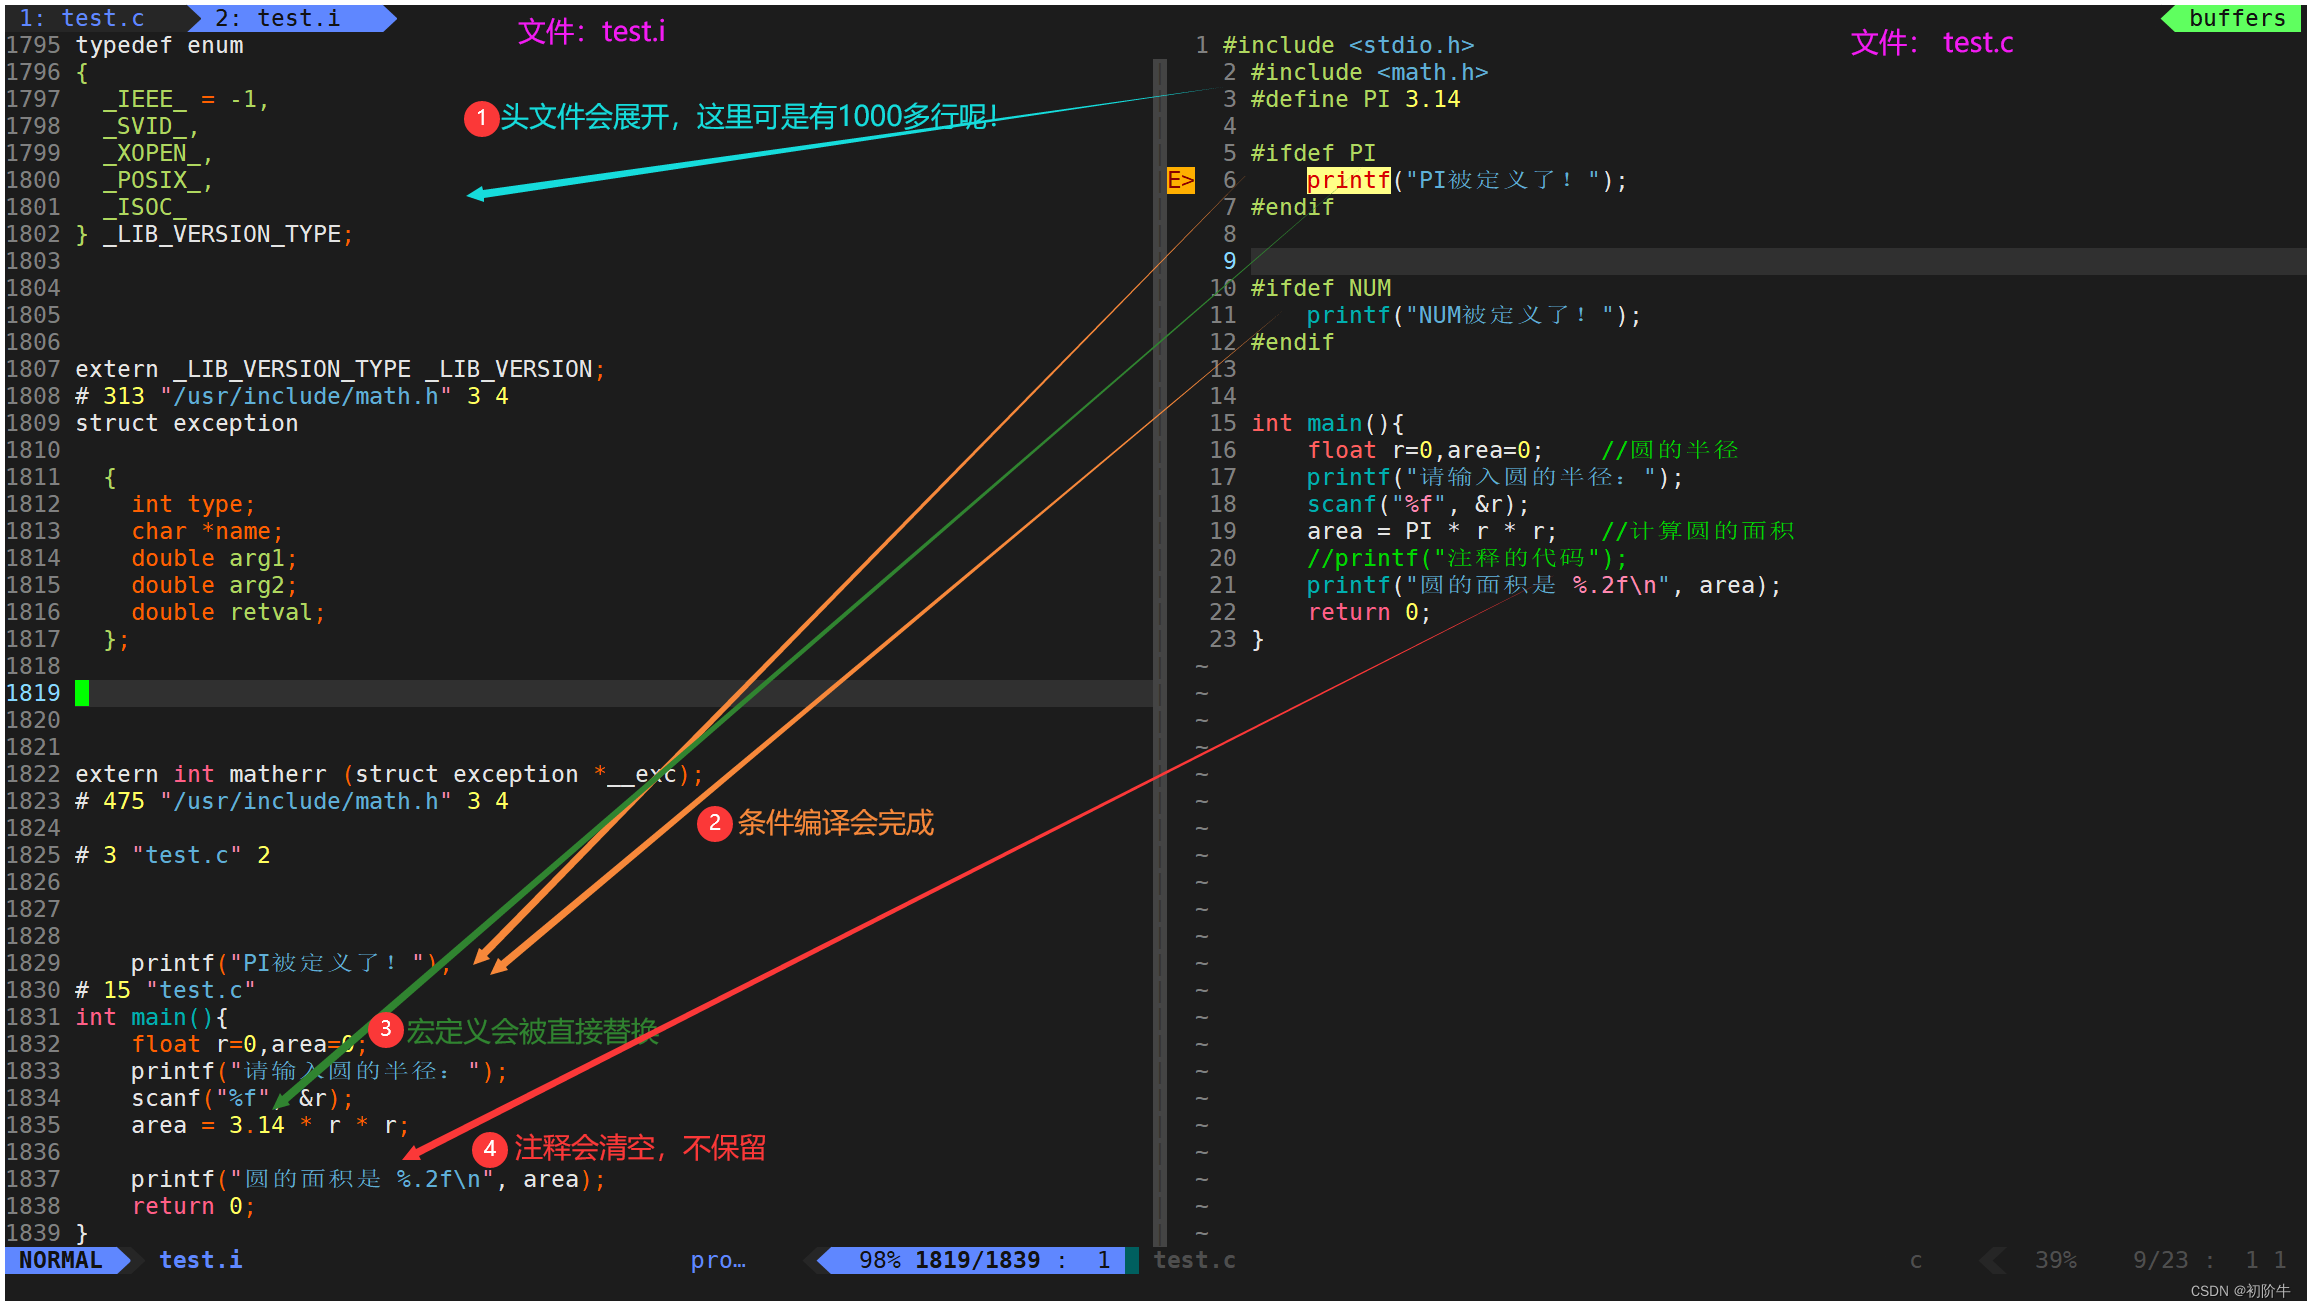Viewport: 2307px width, 1308px height.
Task: Click 'area = 3.14 * r * r;' line 1835
Action: (271, 1125)
